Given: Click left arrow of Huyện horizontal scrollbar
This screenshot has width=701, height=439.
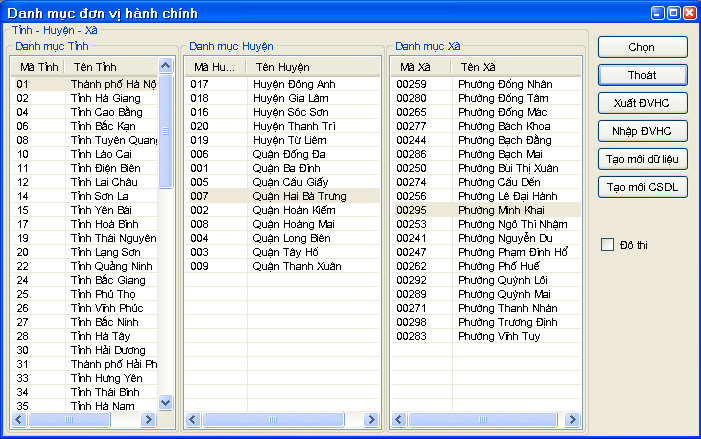Looking at the screenshot, I should (193, 419).
